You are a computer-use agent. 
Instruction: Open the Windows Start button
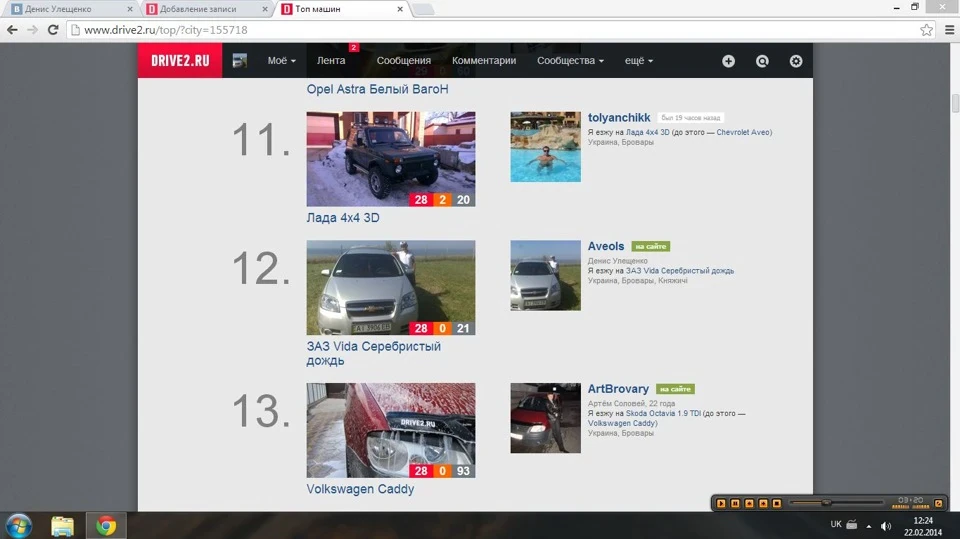pyautogui.click(x=18, y=526)
